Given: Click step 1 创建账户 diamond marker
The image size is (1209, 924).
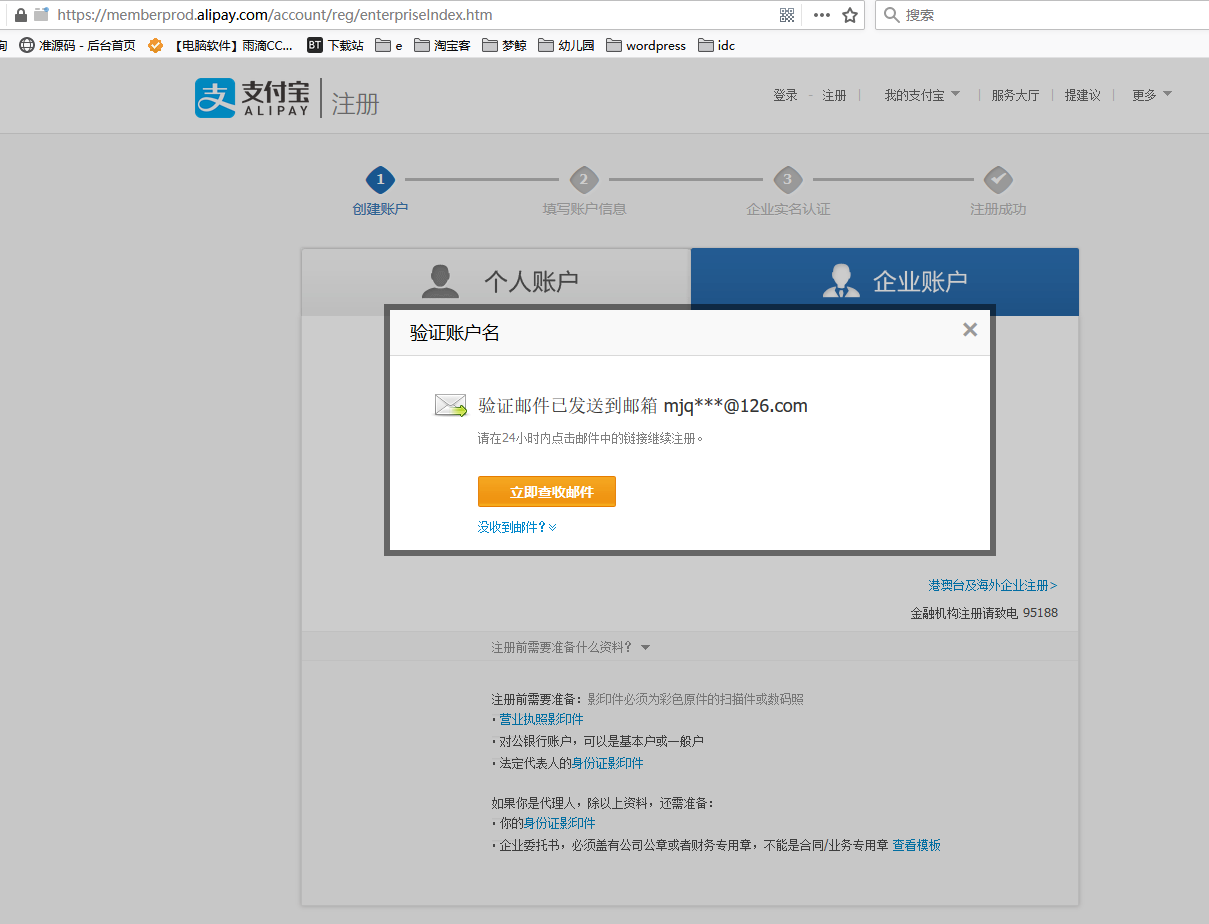Looking at the screenshot, I should tap(380, 180).
